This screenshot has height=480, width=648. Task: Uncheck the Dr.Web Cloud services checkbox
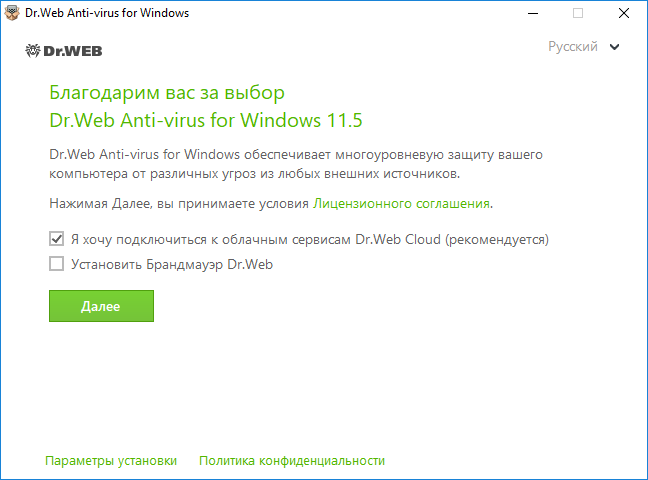tap(57, 239)
